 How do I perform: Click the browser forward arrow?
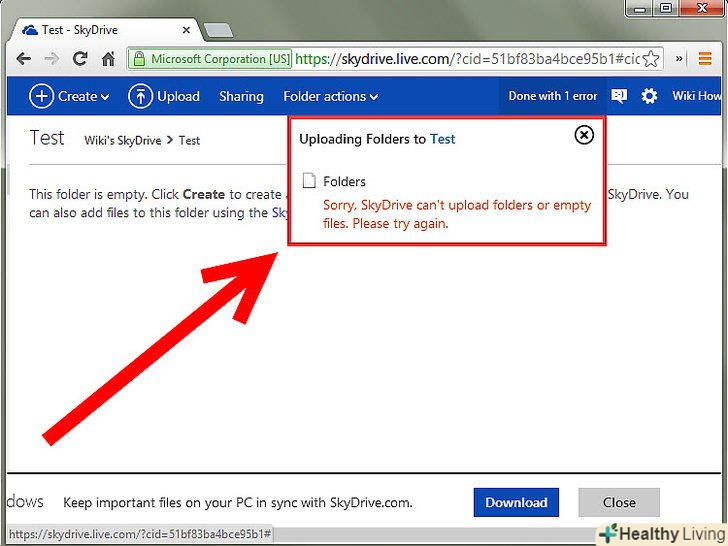tap(52, 59)
